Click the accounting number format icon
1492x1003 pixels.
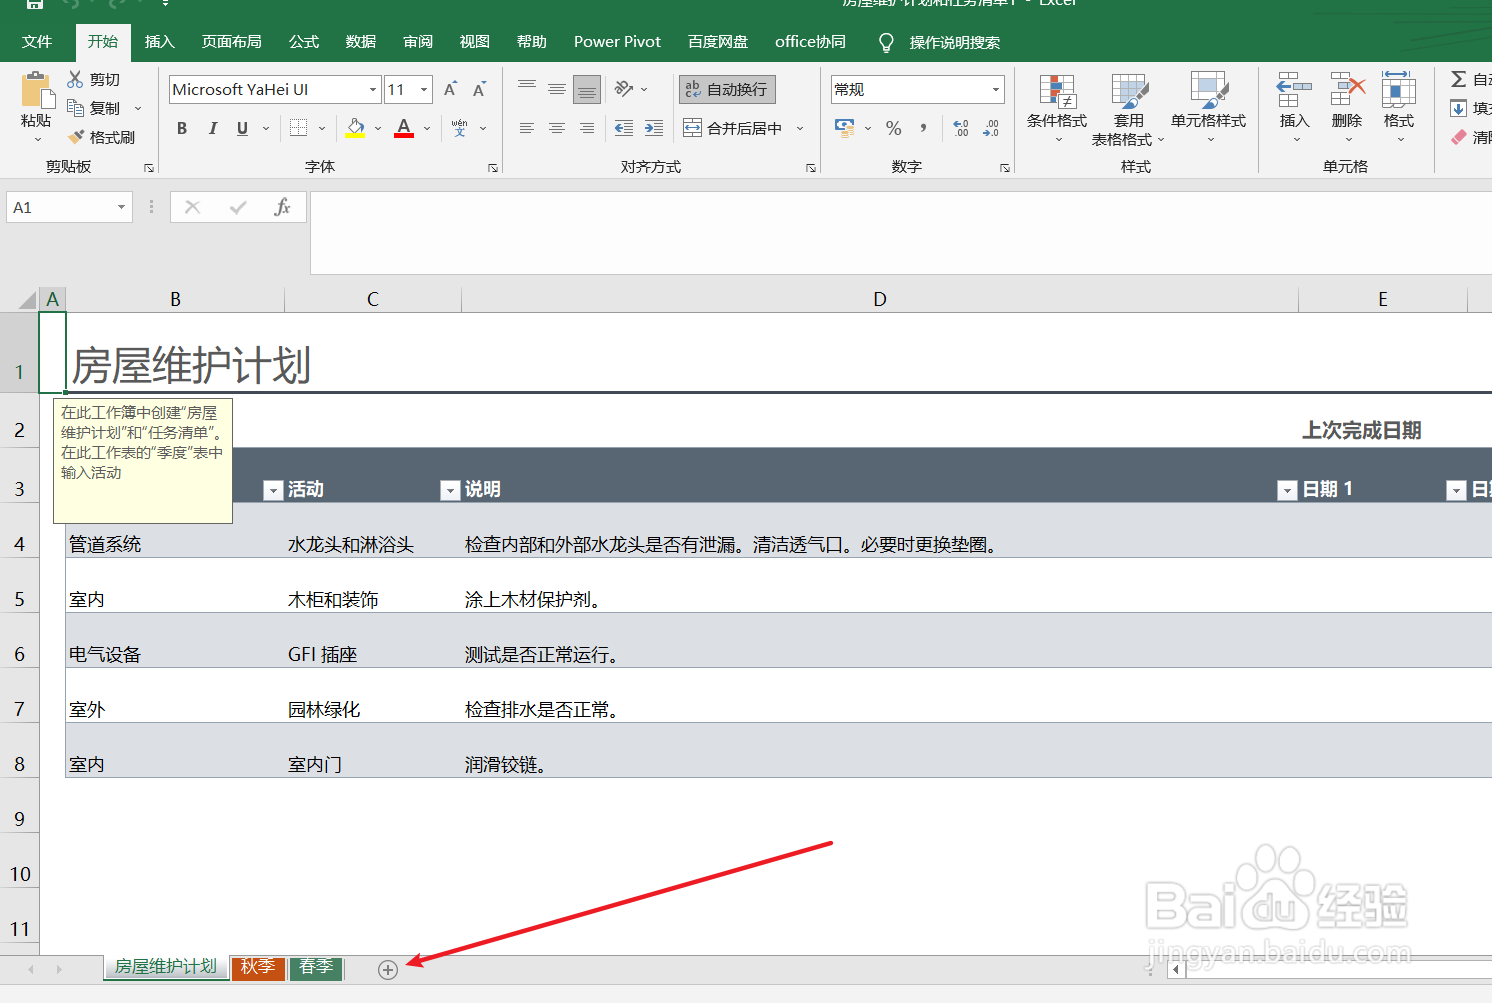[845, 128]
